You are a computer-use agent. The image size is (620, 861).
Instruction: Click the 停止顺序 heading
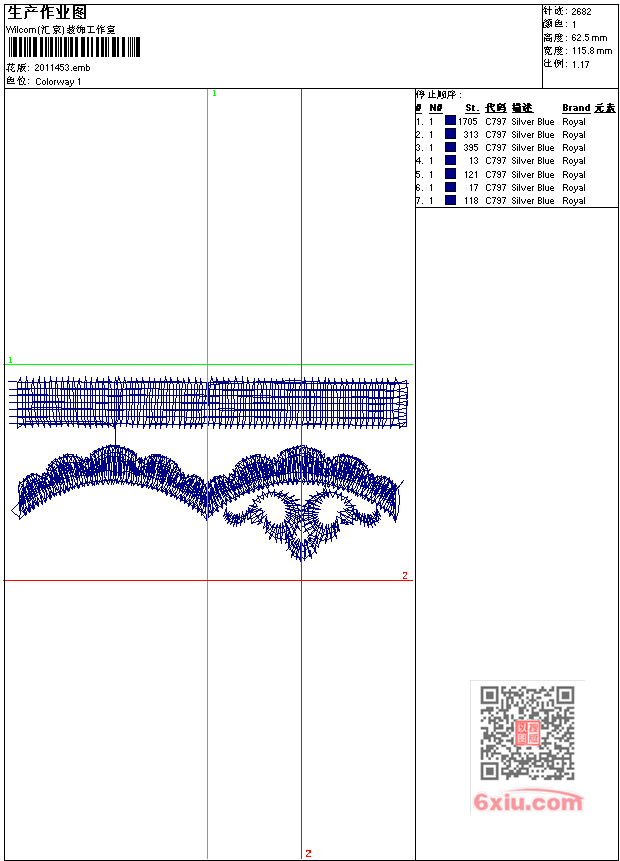pyautogui.click(x=438, y=94)
